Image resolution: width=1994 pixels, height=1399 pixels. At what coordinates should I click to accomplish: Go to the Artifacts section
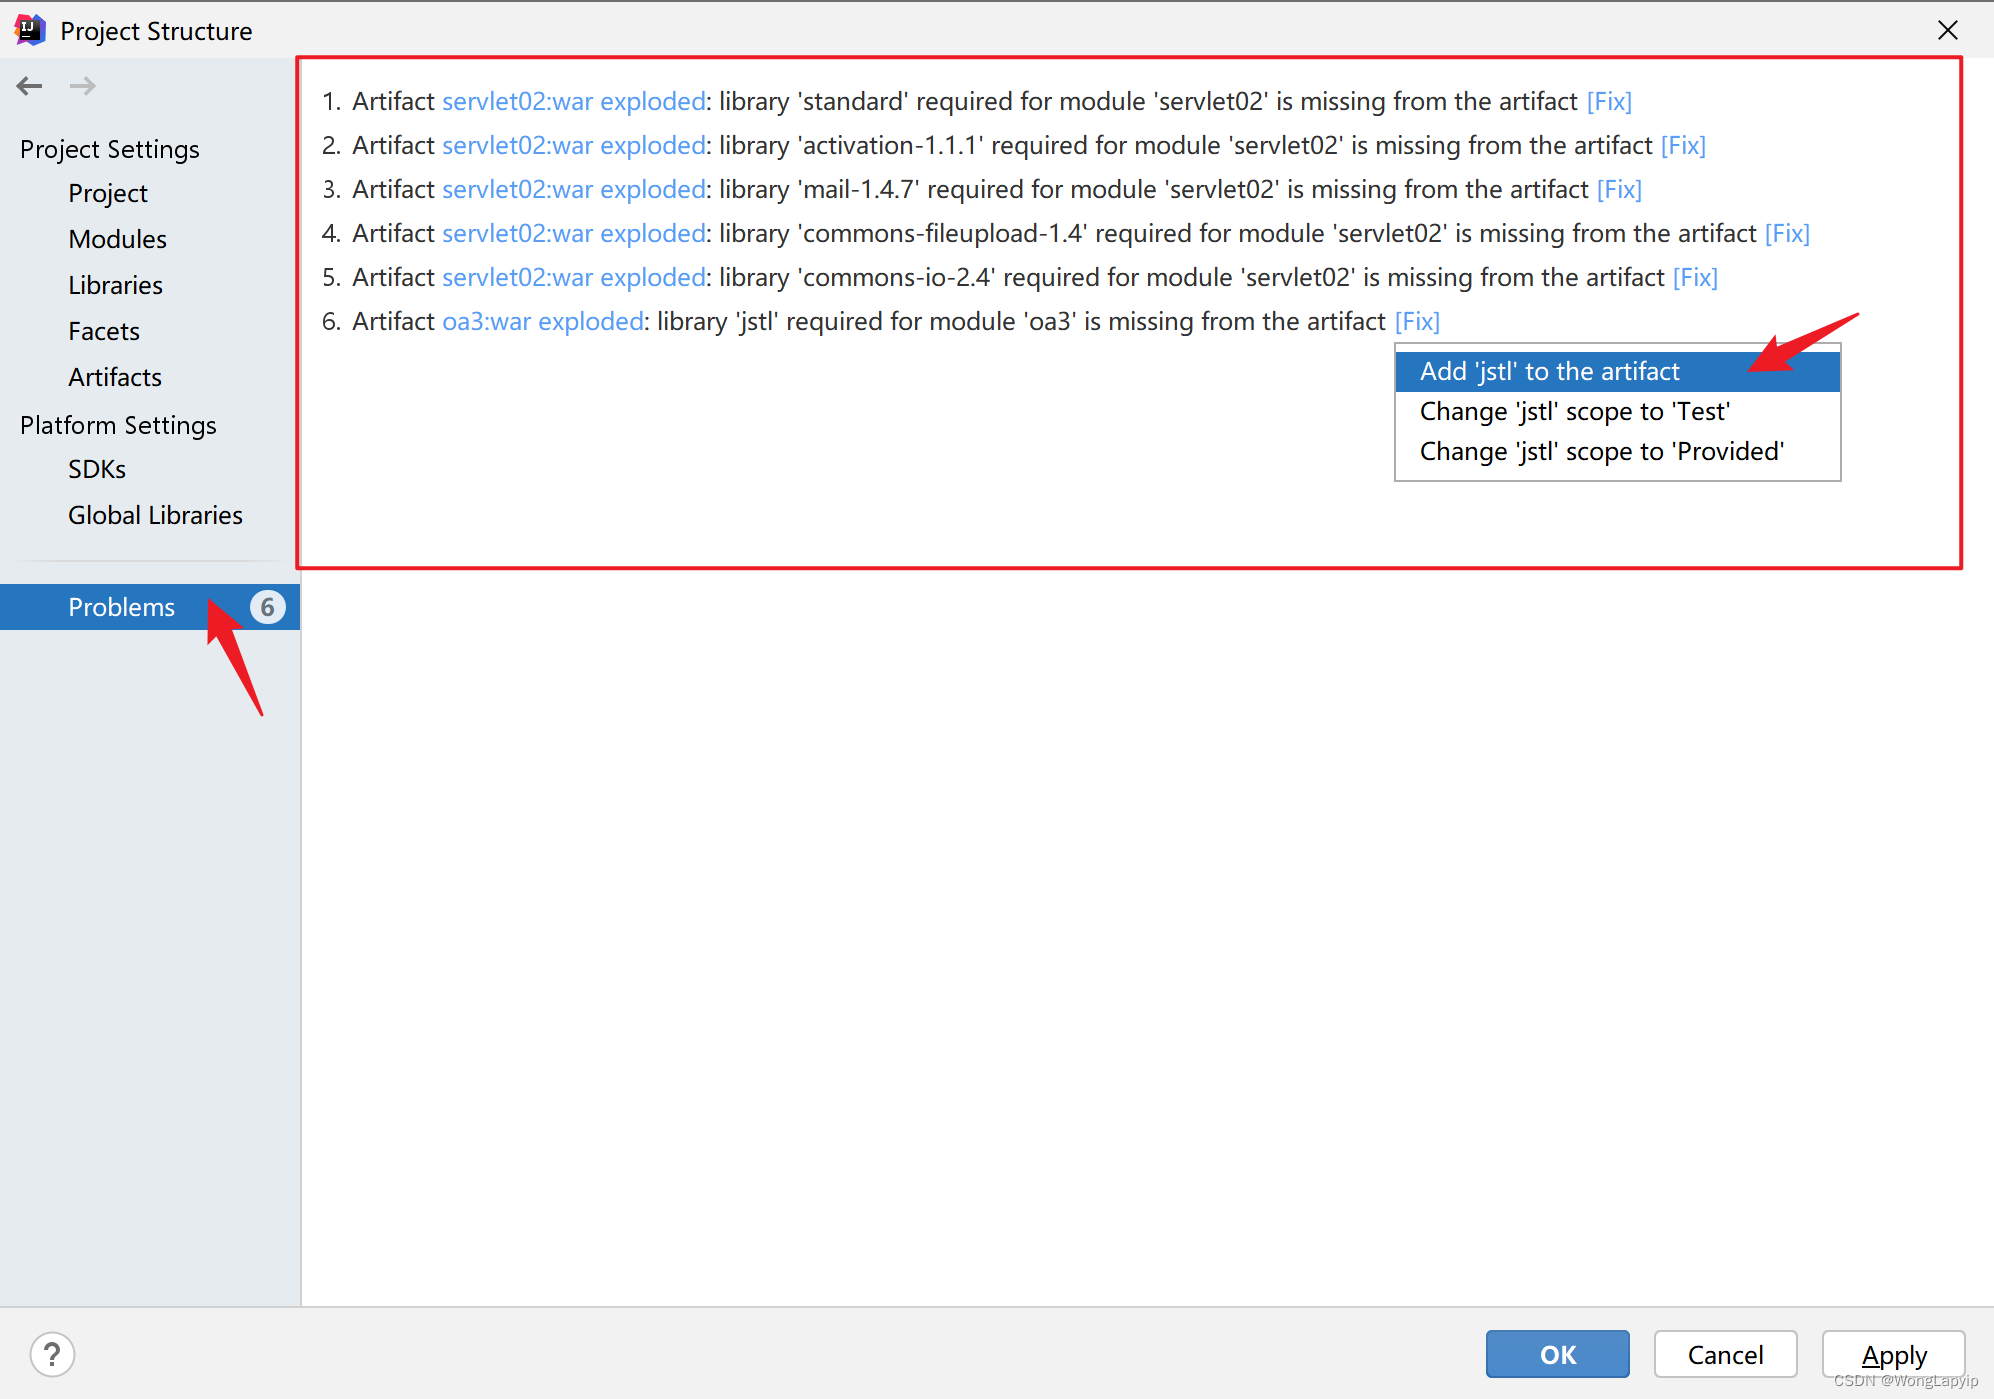tap(115, 377)
